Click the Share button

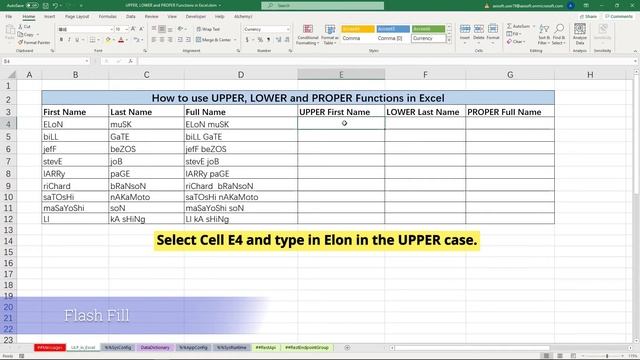click(x=589, y=17)
